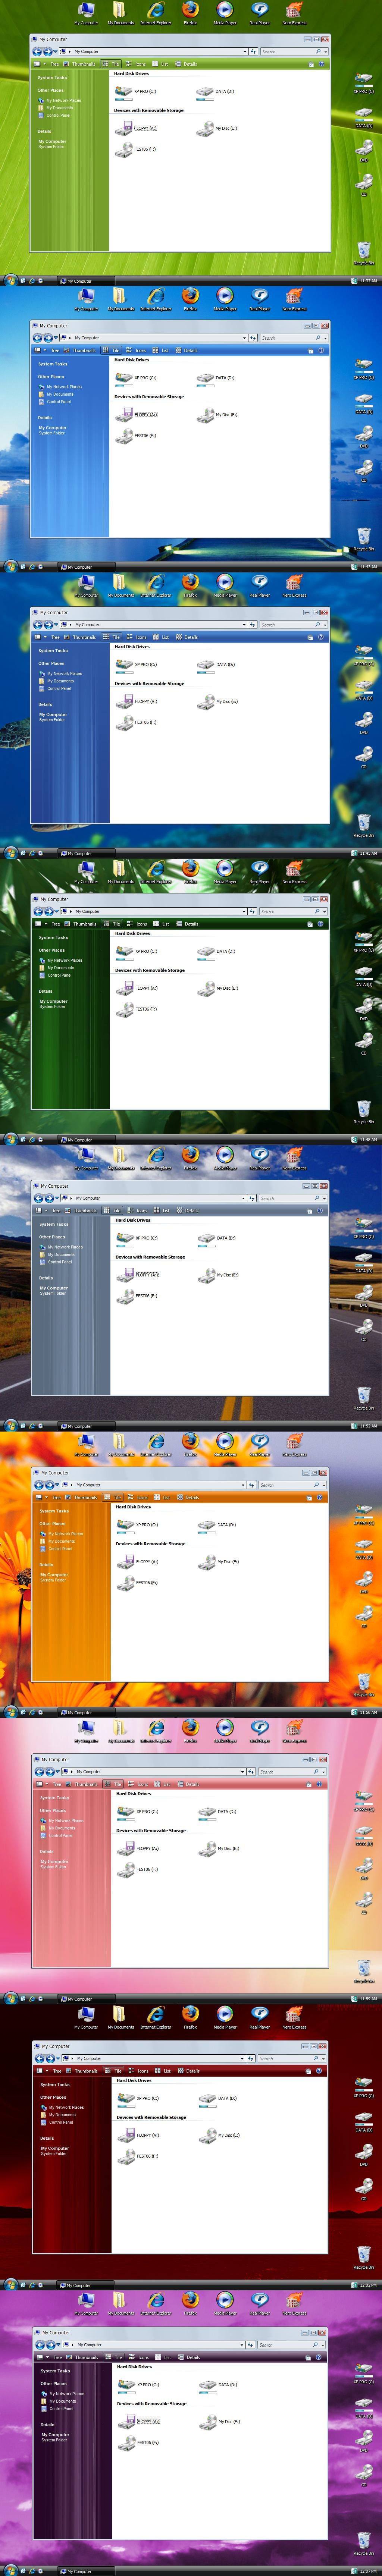Switch to Thumbnails view in light blue sky window
The image size is (382, 2576).
point(80,350)
